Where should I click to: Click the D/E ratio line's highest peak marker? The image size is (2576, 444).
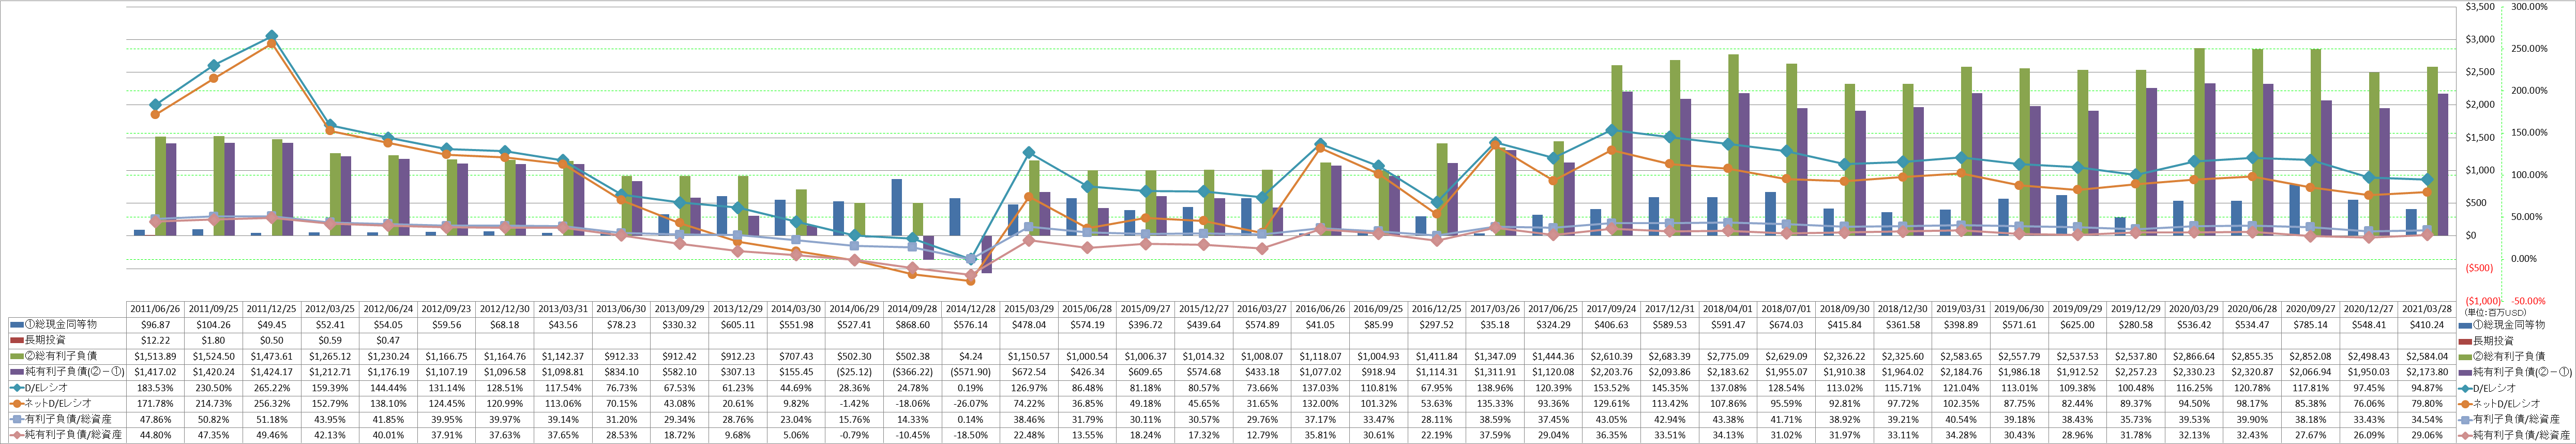click(272, 36)
